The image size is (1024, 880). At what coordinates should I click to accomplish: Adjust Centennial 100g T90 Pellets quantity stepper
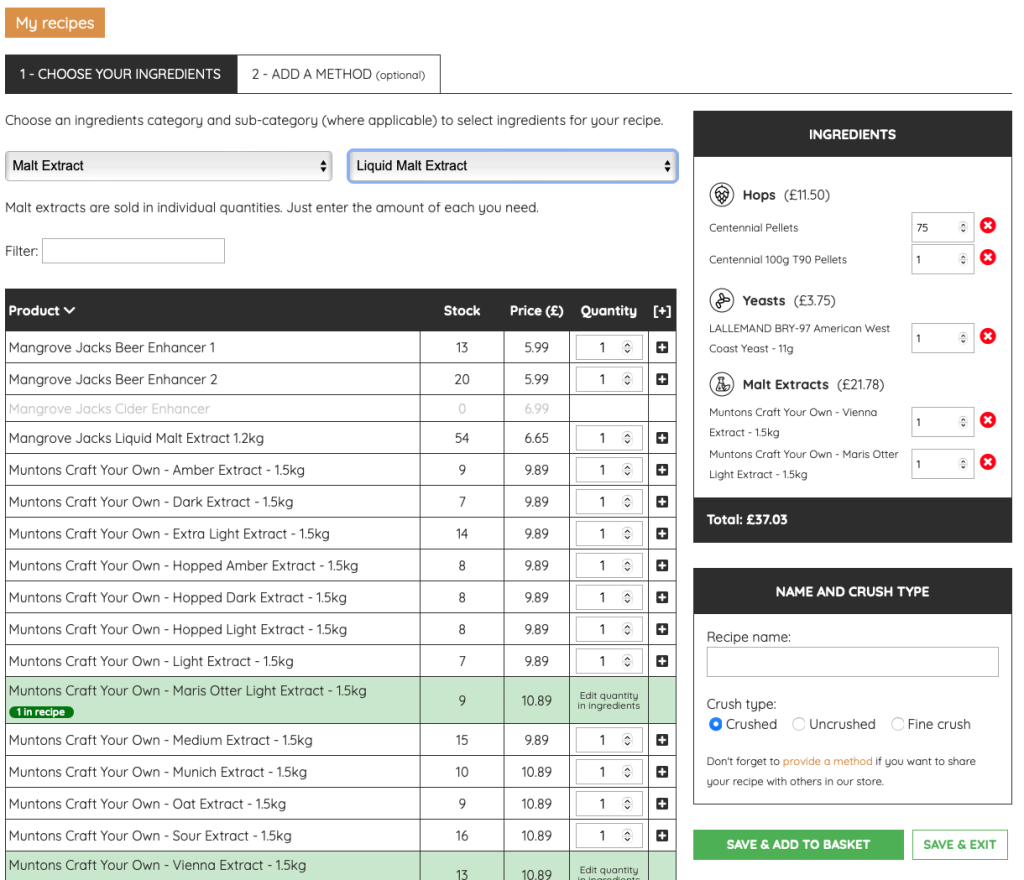point(963,259)
